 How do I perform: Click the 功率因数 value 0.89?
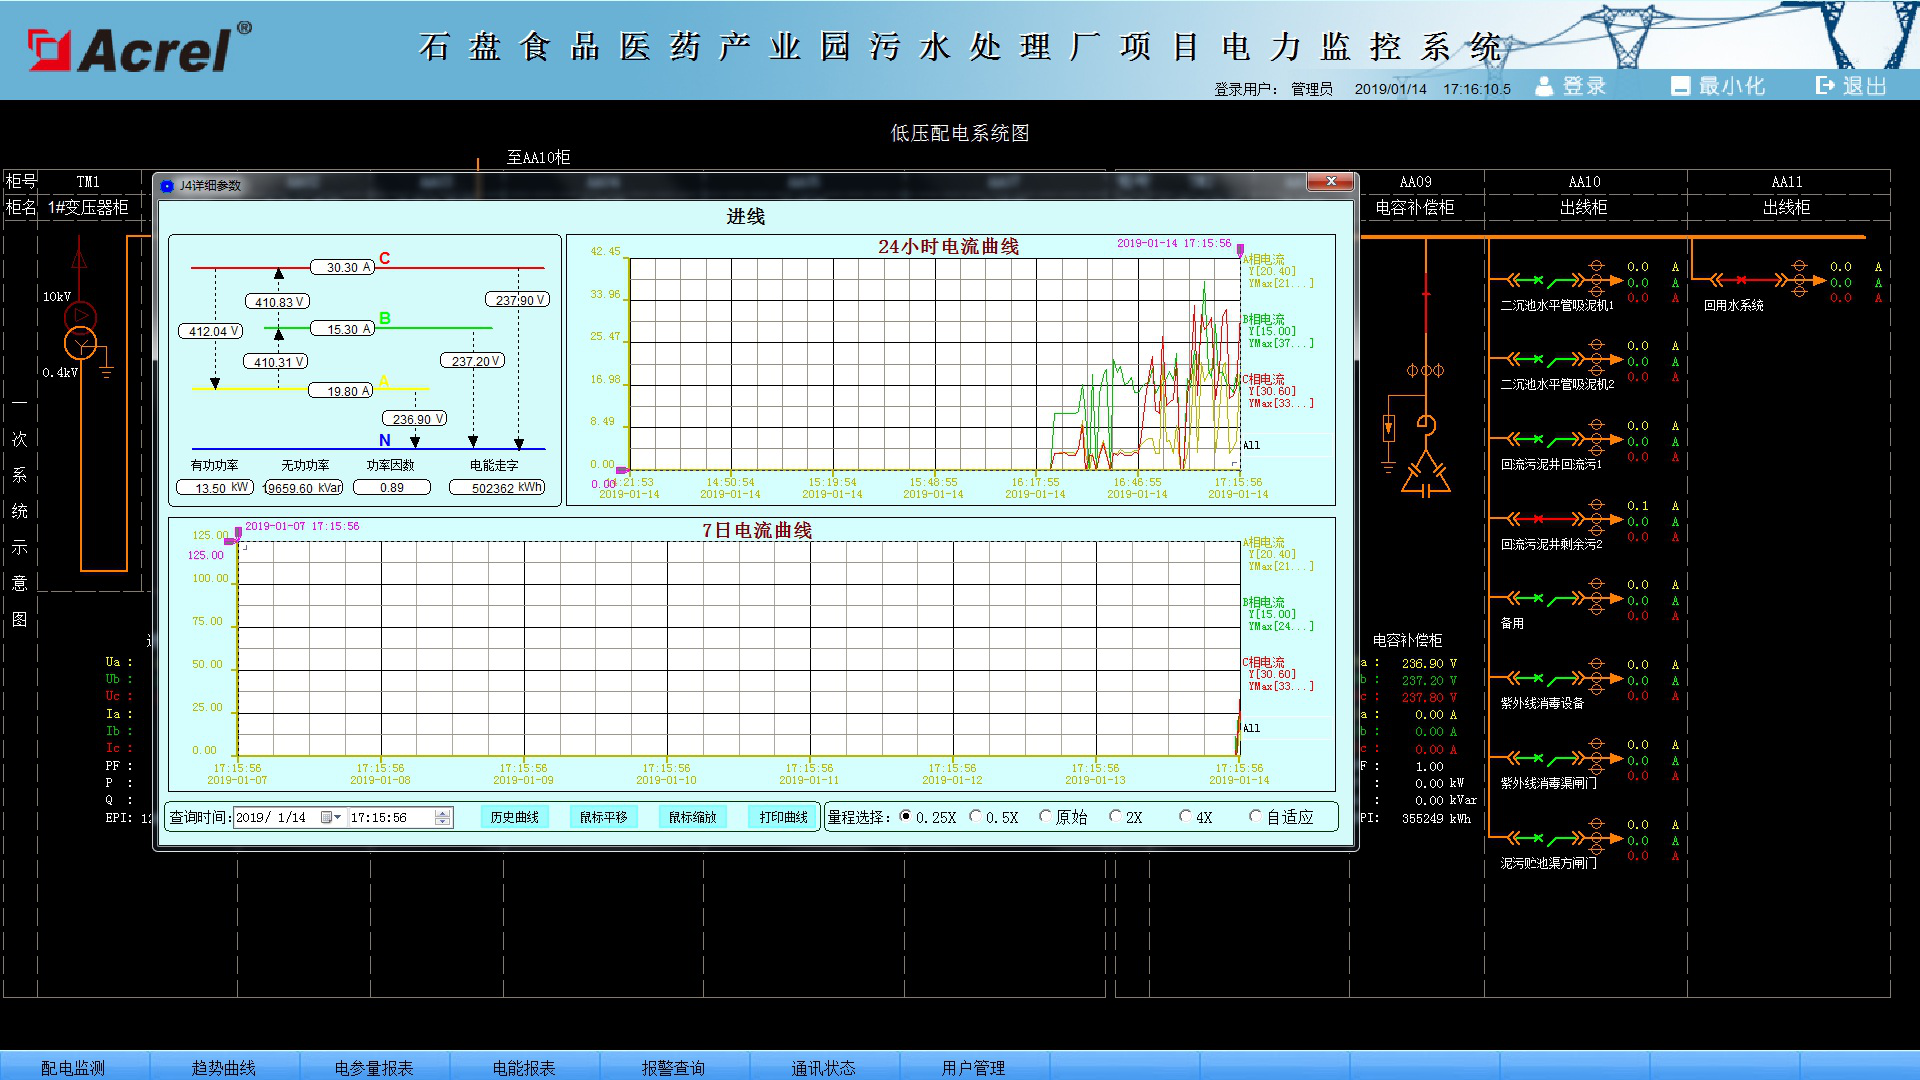point(392,488)
